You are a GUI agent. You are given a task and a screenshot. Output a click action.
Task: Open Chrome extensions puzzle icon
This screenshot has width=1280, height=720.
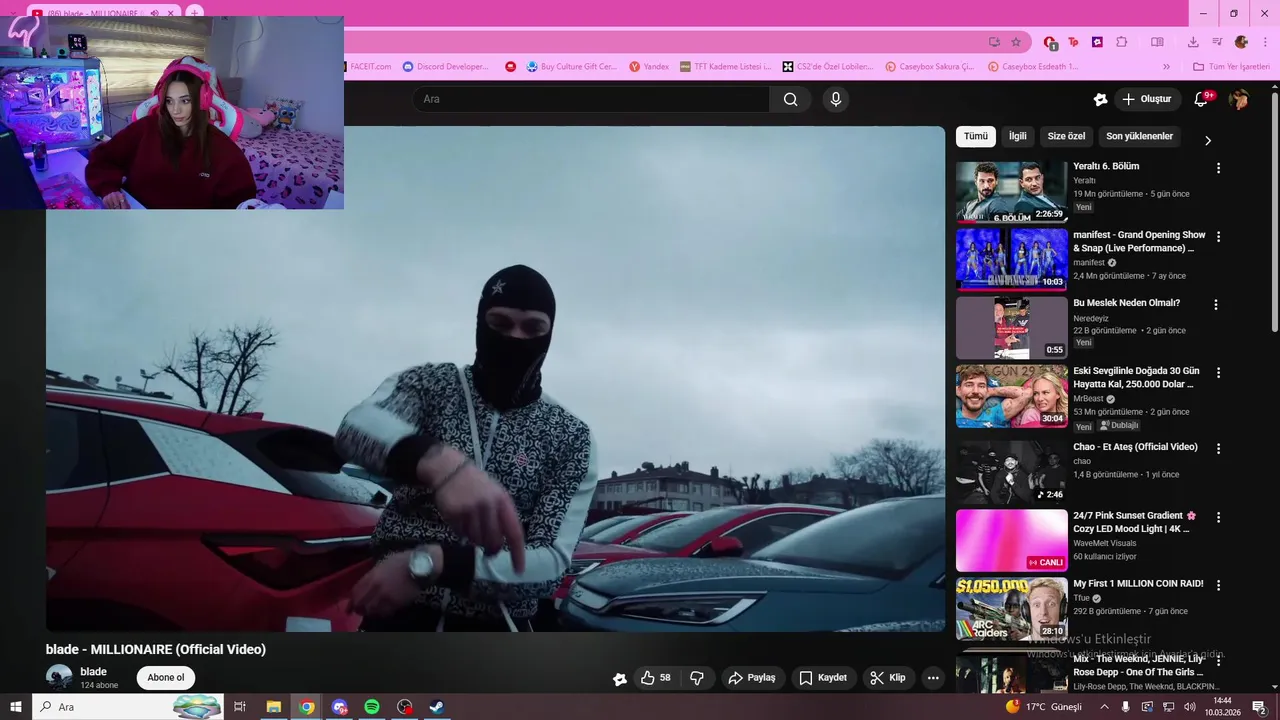tap(1122, 42)
